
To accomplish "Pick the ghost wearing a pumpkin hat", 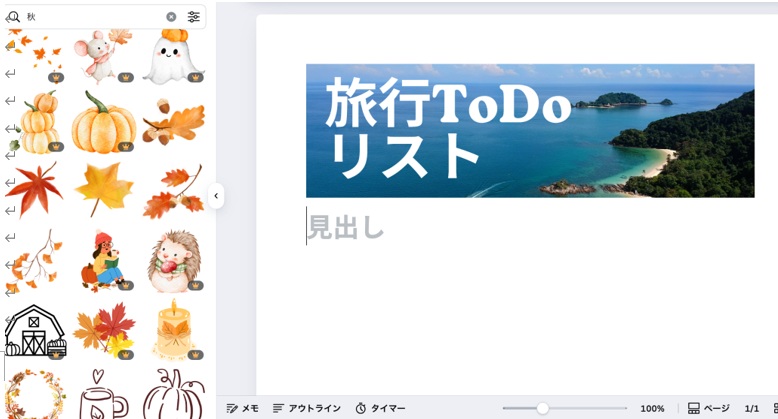I will click(x=173, y=56).
